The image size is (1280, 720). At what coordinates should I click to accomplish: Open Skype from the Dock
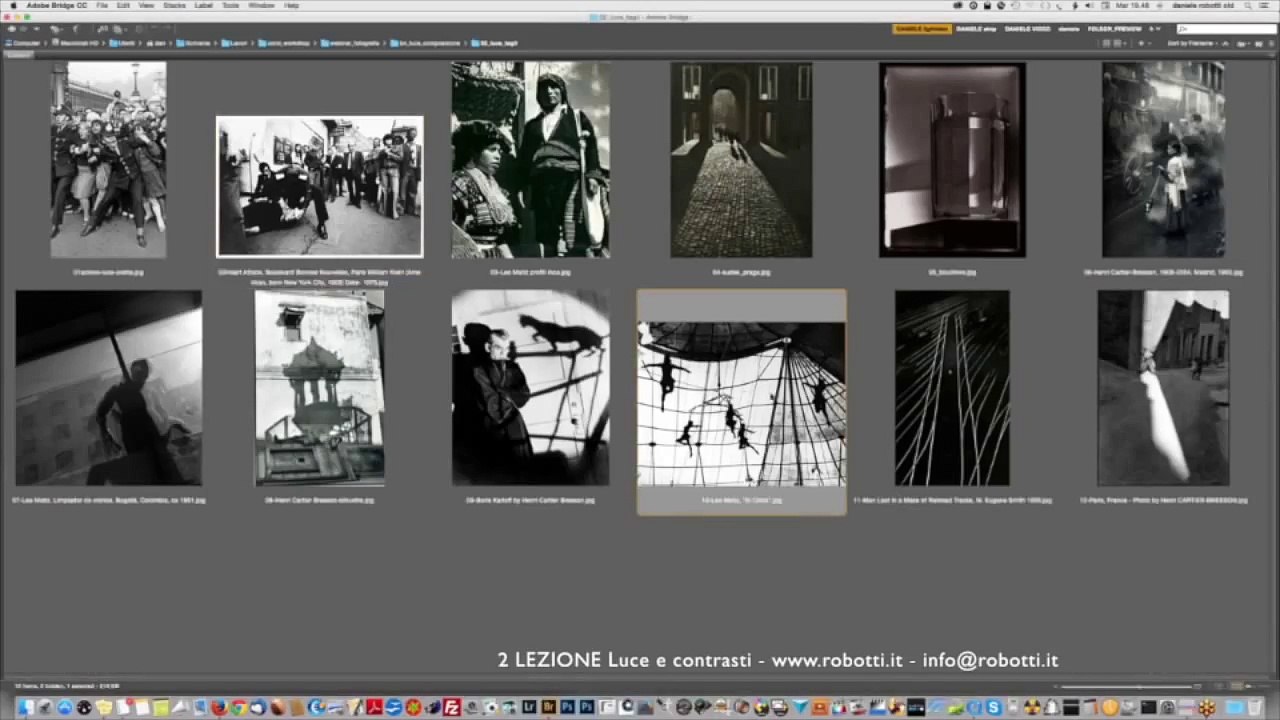(x=994, y=708)
